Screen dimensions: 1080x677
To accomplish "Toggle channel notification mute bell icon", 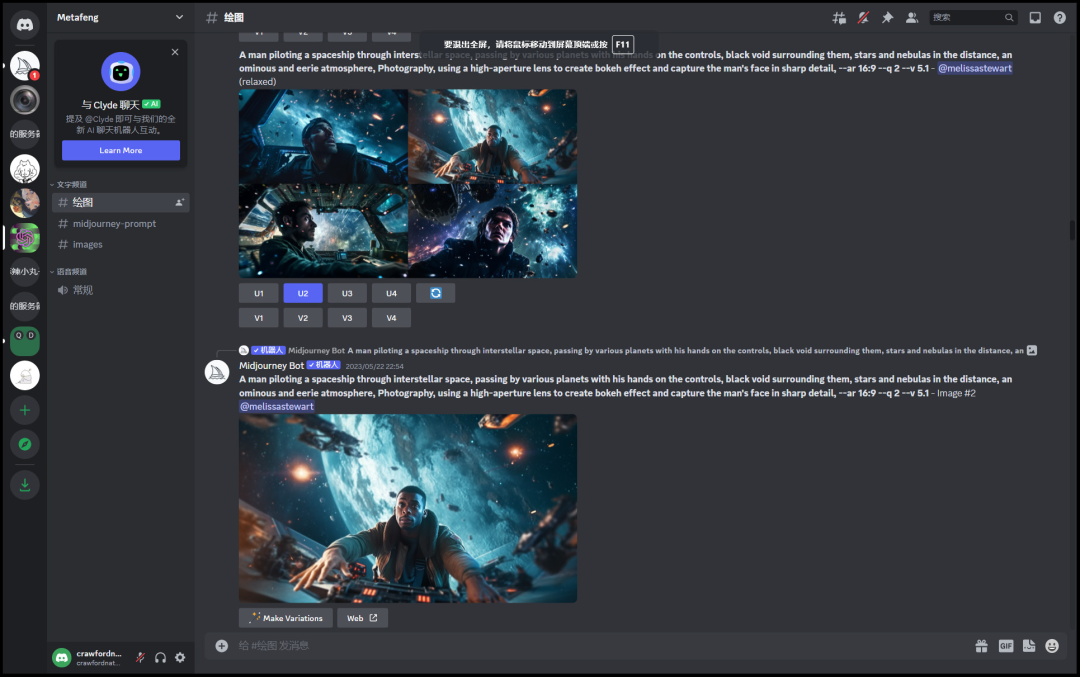I will [x=863, y=18].
